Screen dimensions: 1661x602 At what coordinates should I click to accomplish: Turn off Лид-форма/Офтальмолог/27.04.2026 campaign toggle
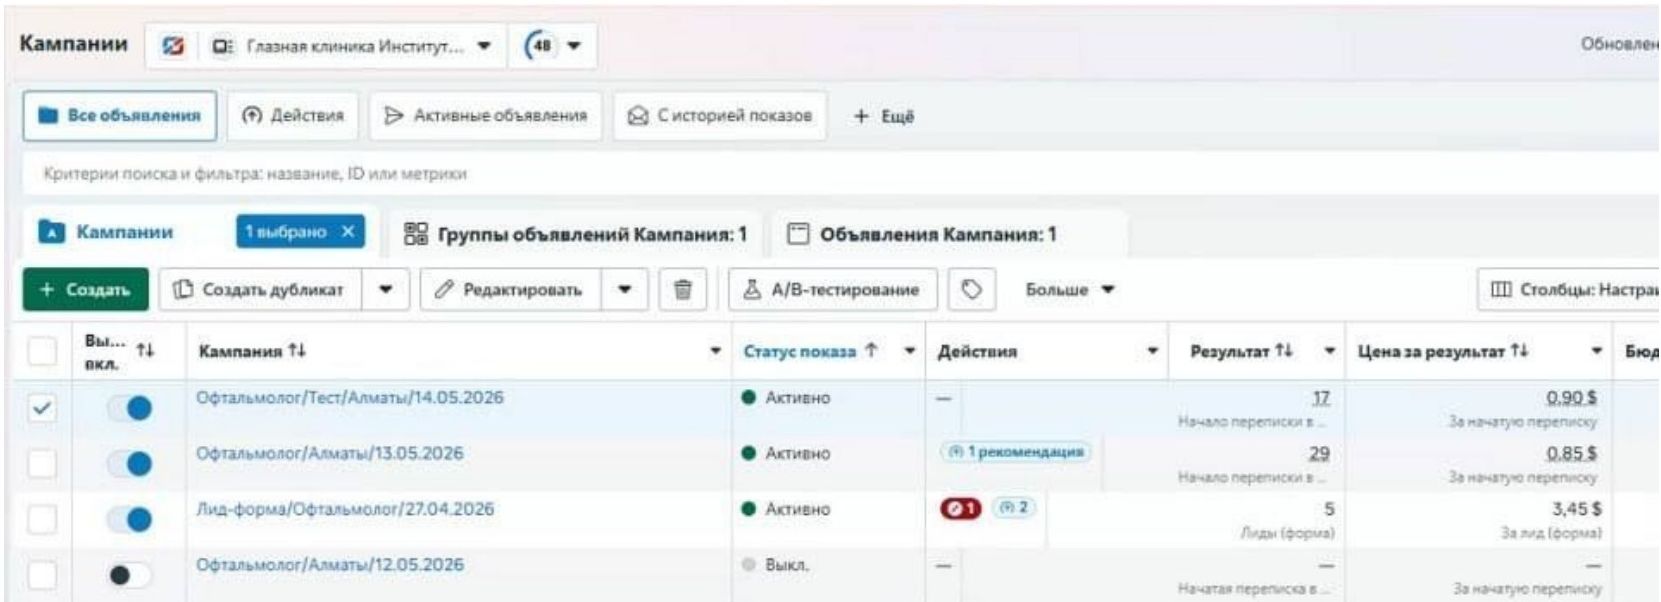pos(130,520)
